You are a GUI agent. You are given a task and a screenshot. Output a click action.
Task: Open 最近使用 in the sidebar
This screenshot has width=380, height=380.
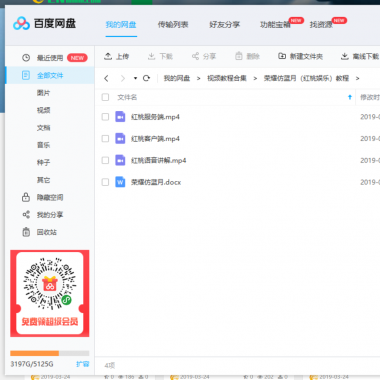click(x=50, y=58)
